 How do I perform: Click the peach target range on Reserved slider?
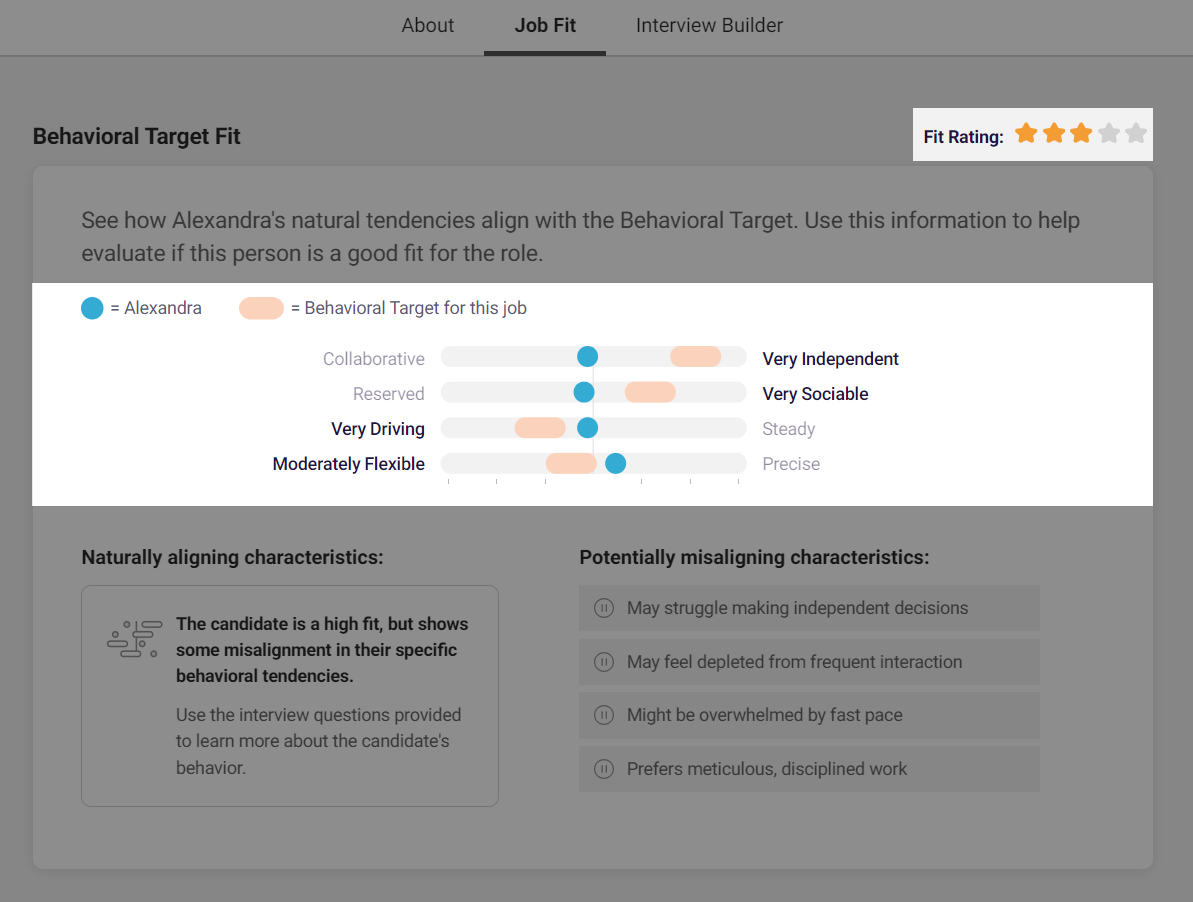click(x=650, y=392)
